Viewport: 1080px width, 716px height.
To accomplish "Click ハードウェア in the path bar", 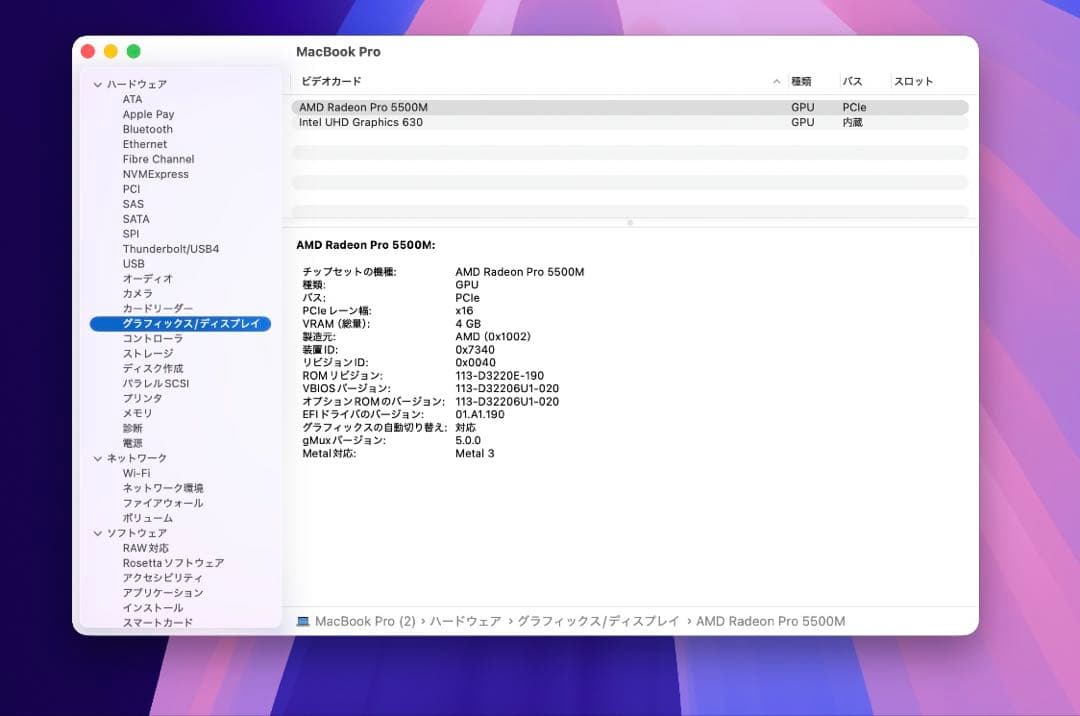I will (x=466, y=621).
